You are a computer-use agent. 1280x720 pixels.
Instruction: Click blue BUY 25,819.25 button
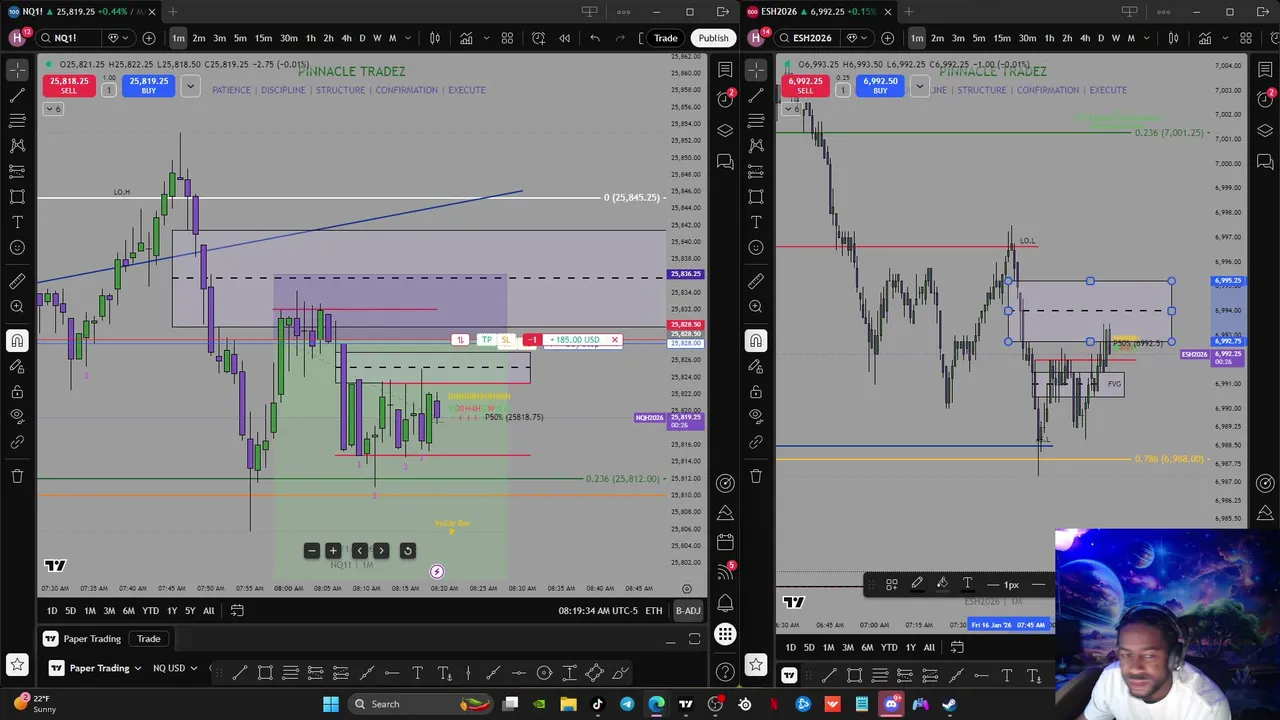click(x=148, y=86)
